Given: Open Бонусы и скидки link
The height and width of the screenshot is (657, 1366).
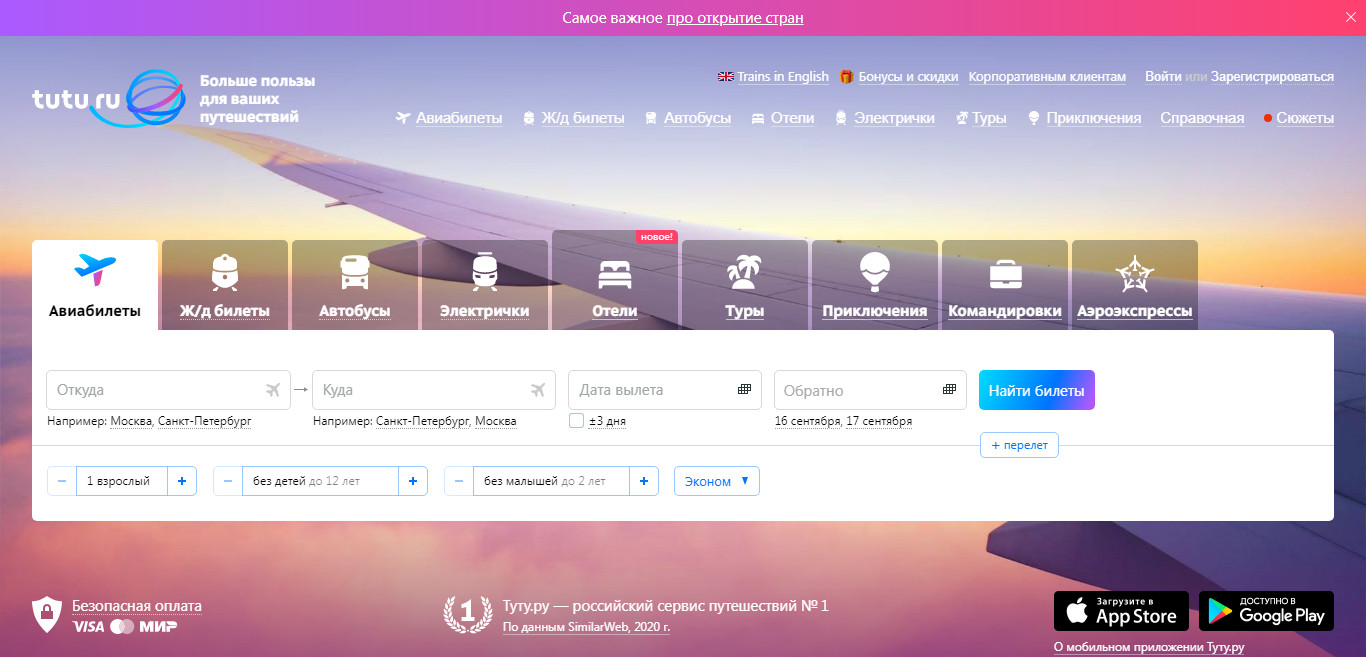Looking at the screenshot, I should click(x=908, y=76).
